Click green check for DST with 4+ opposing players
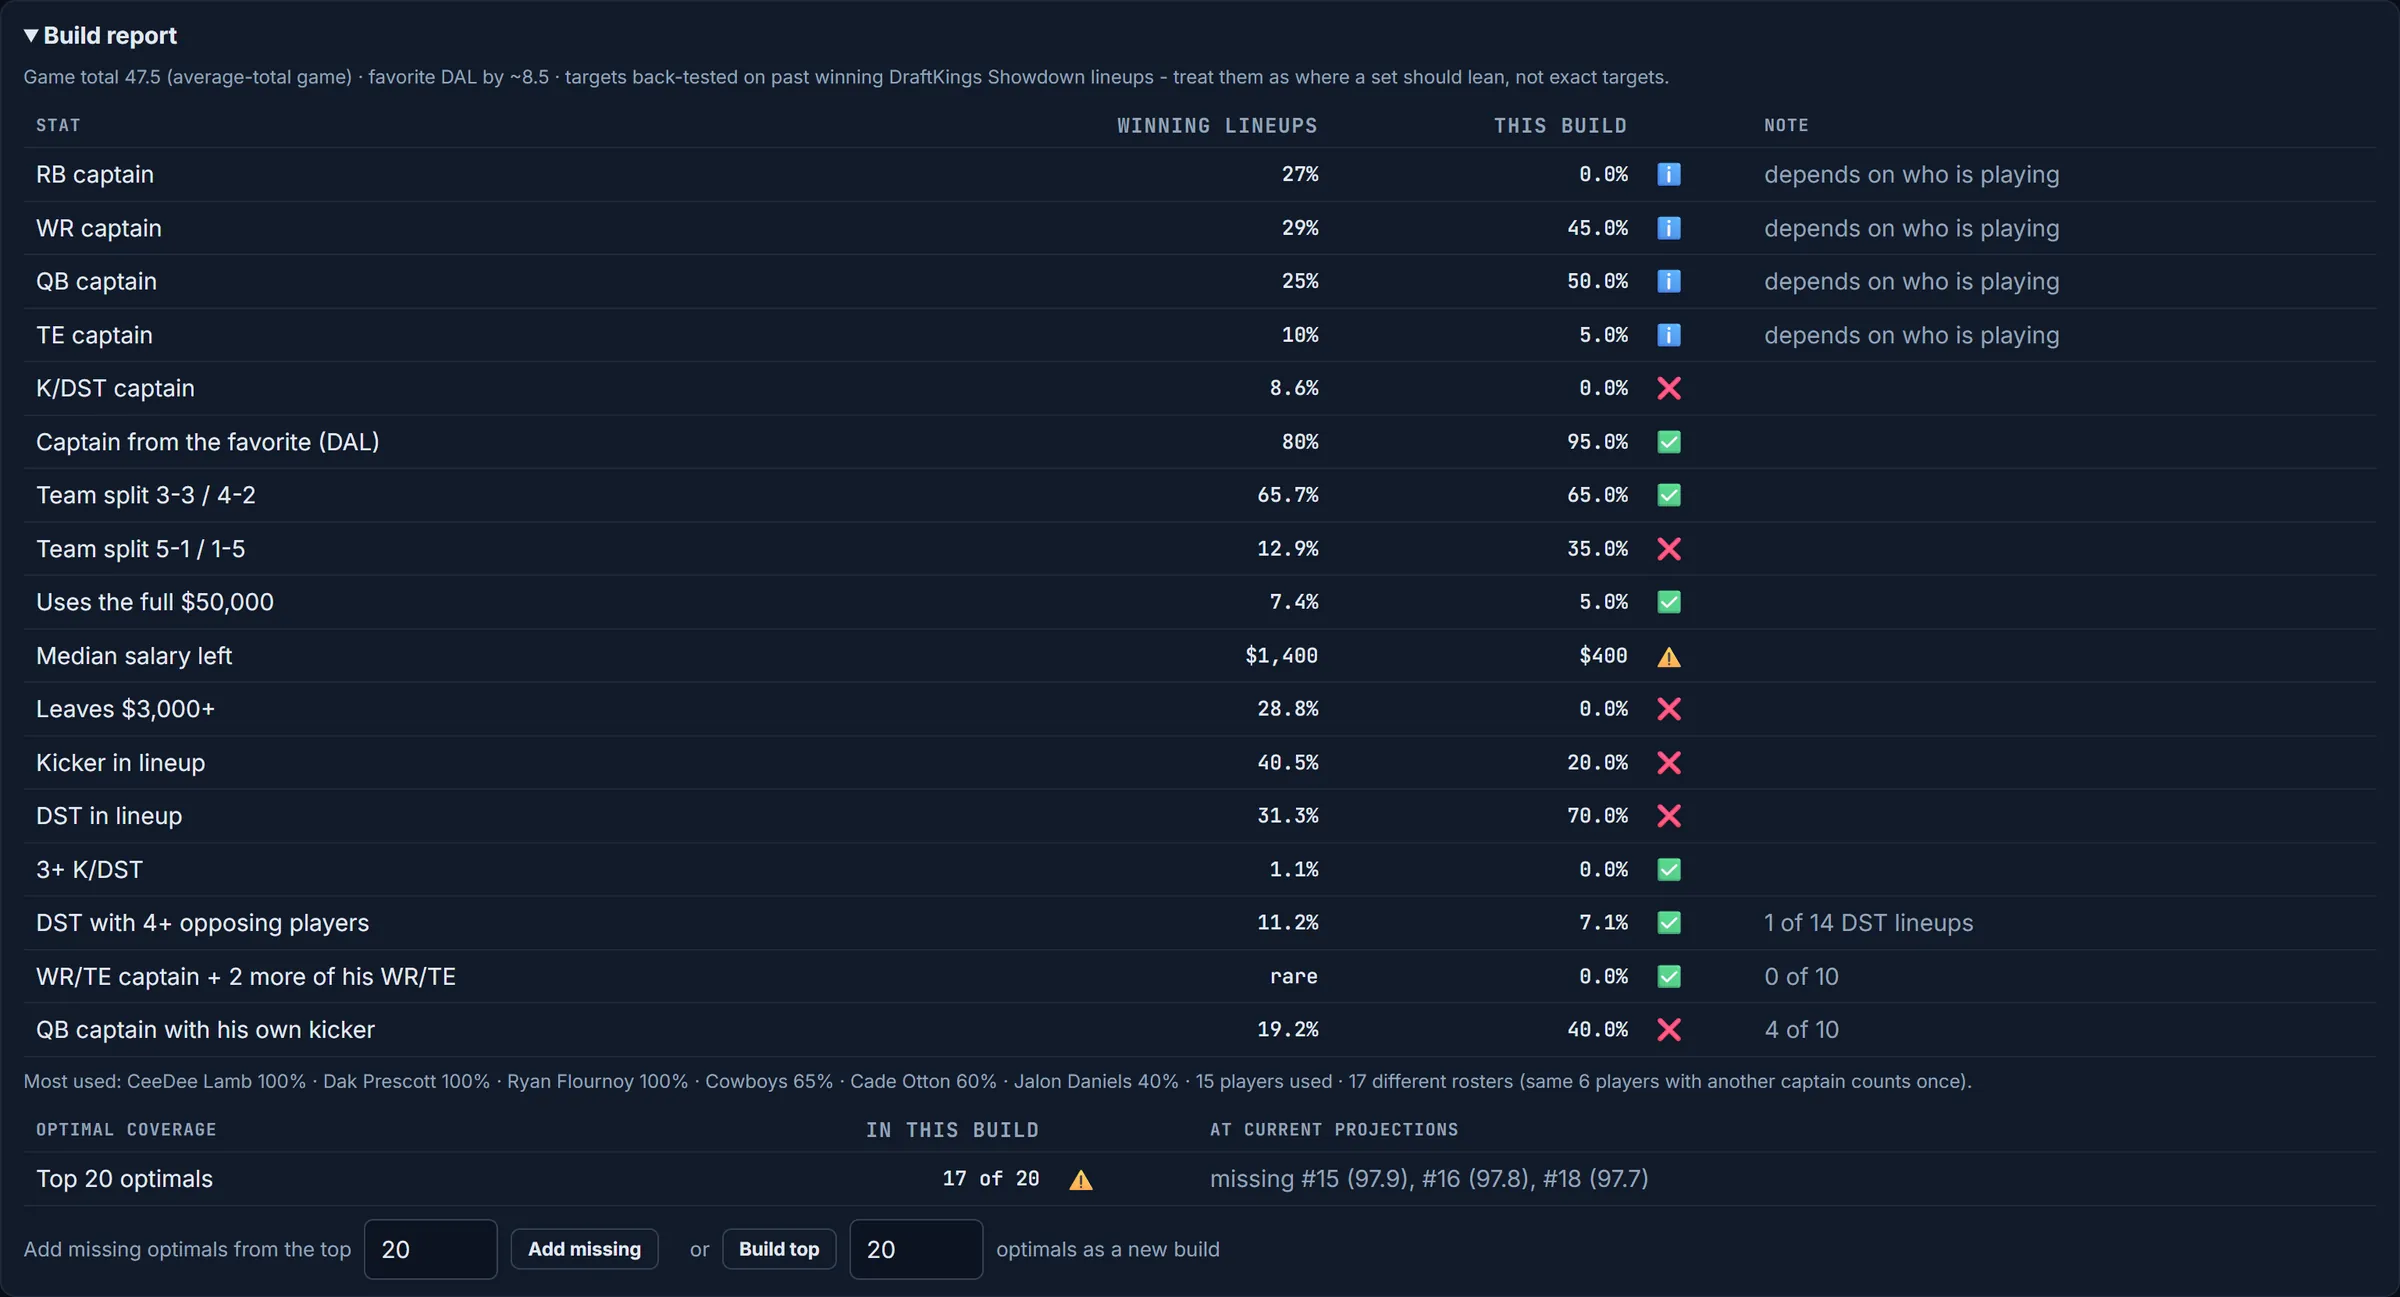The image size is (2400, 1297). pos(1668,923)
